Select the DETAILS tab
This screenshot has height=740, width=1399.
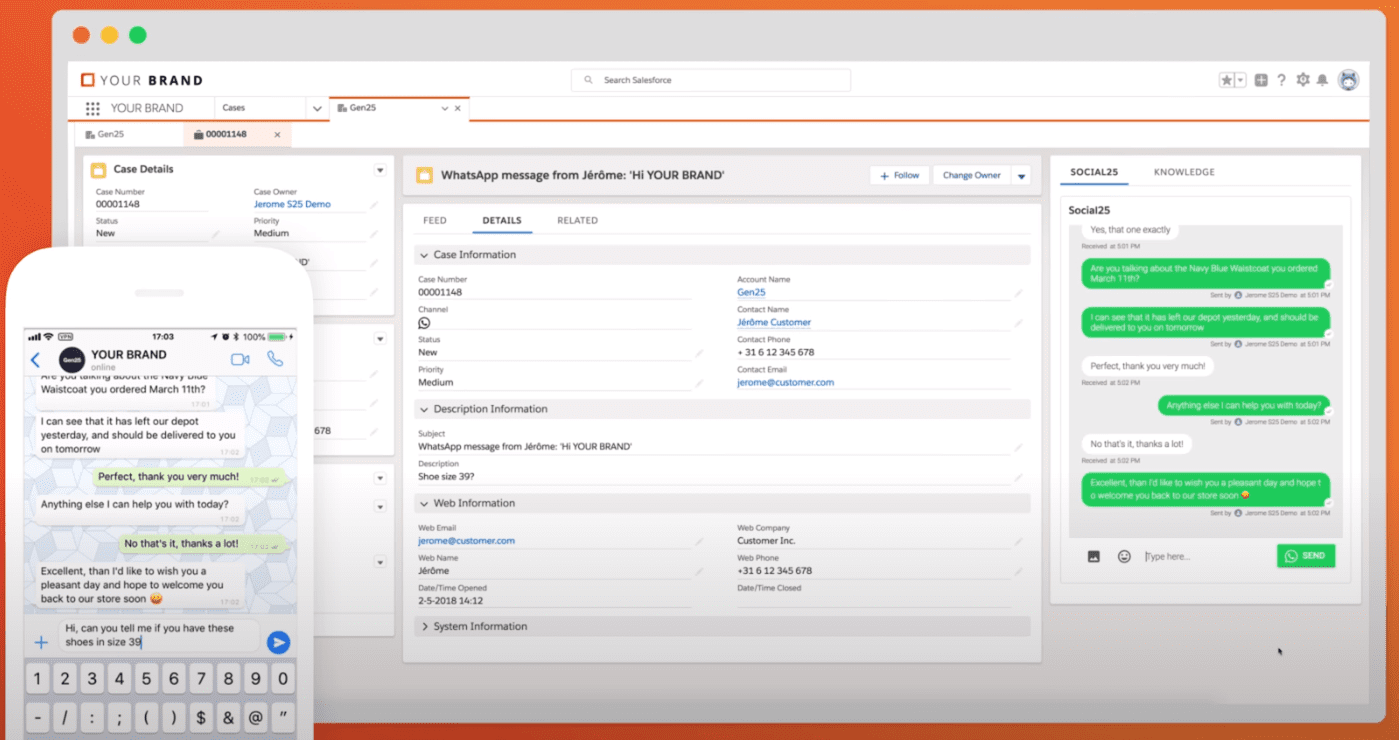coord(502,220)
